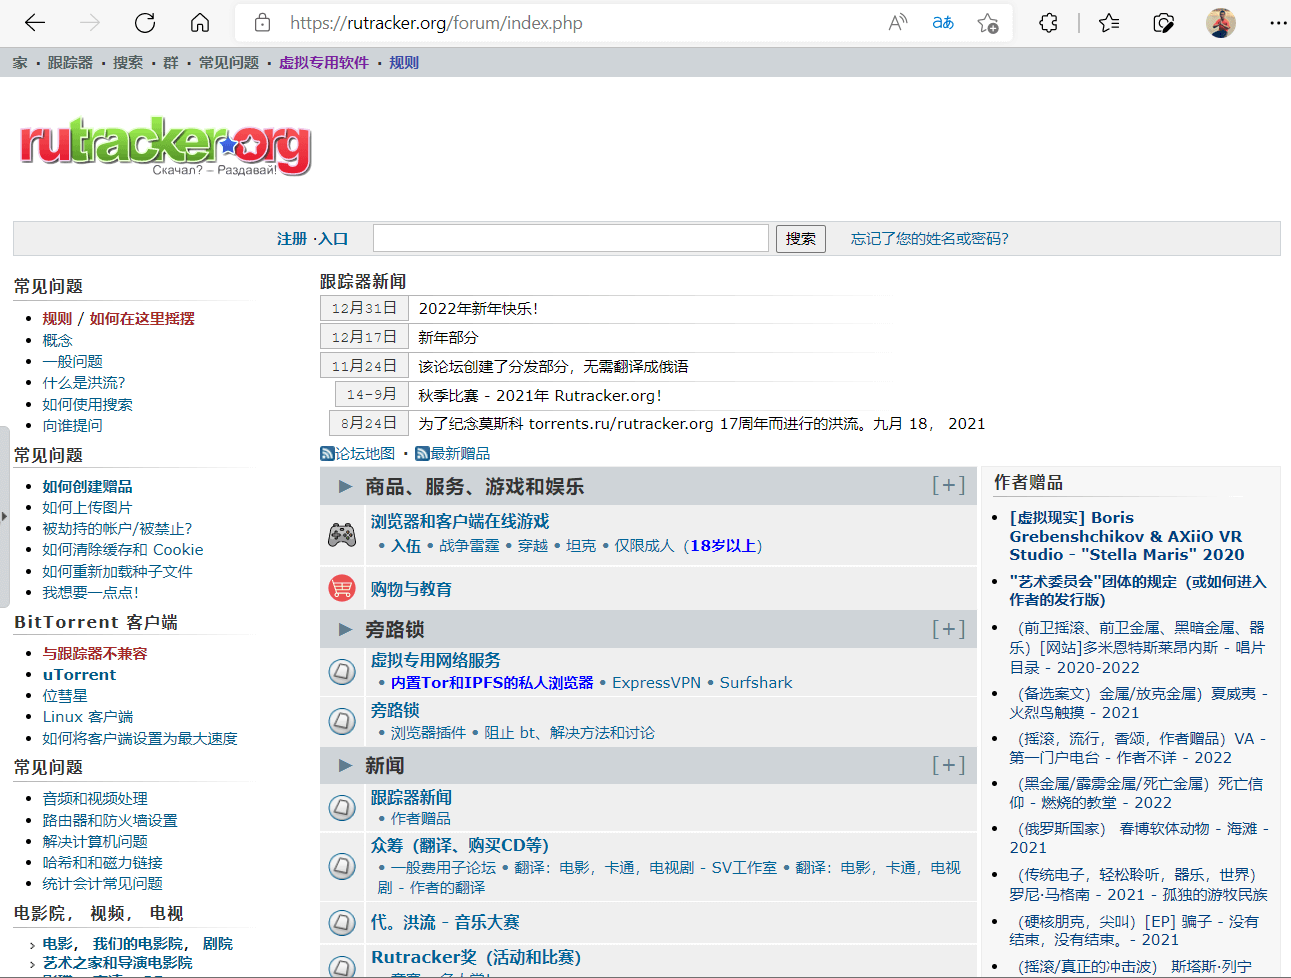Open 忘记了您的姓名或密码? link
Screen dimensions: 1291x978
pyautogui.click(x=930, y=239)
